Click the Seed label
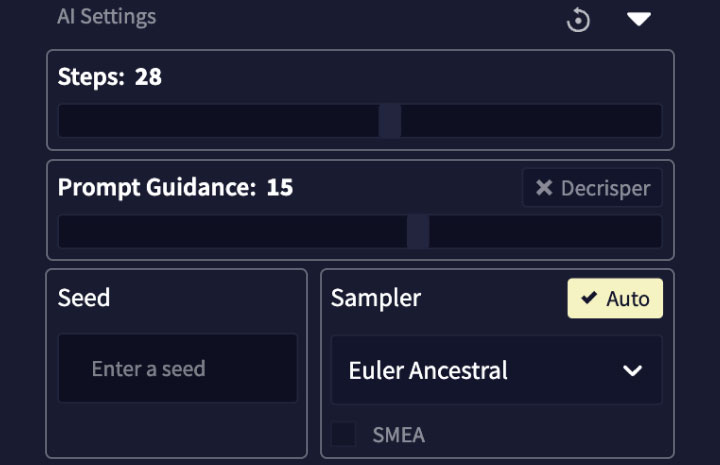720x465 pixels. [84, 297]
